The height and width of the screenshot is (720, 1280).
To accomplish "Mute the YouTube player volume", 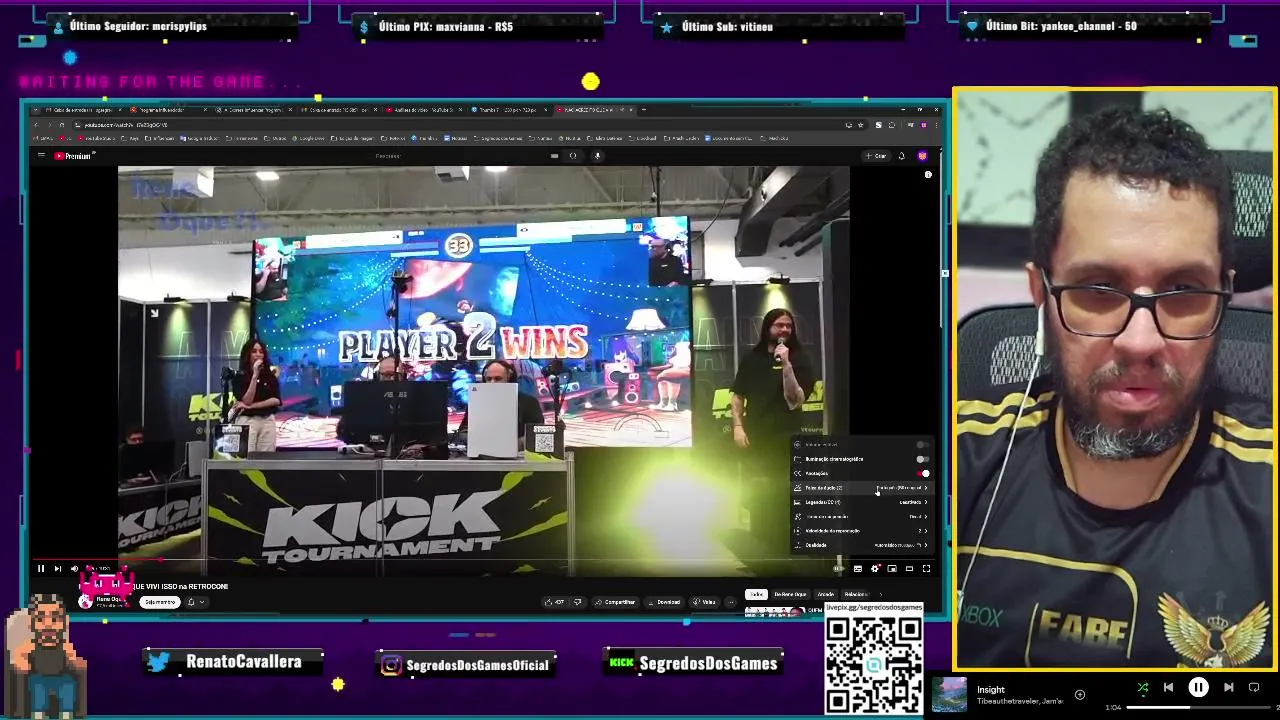I will point(74,568).
